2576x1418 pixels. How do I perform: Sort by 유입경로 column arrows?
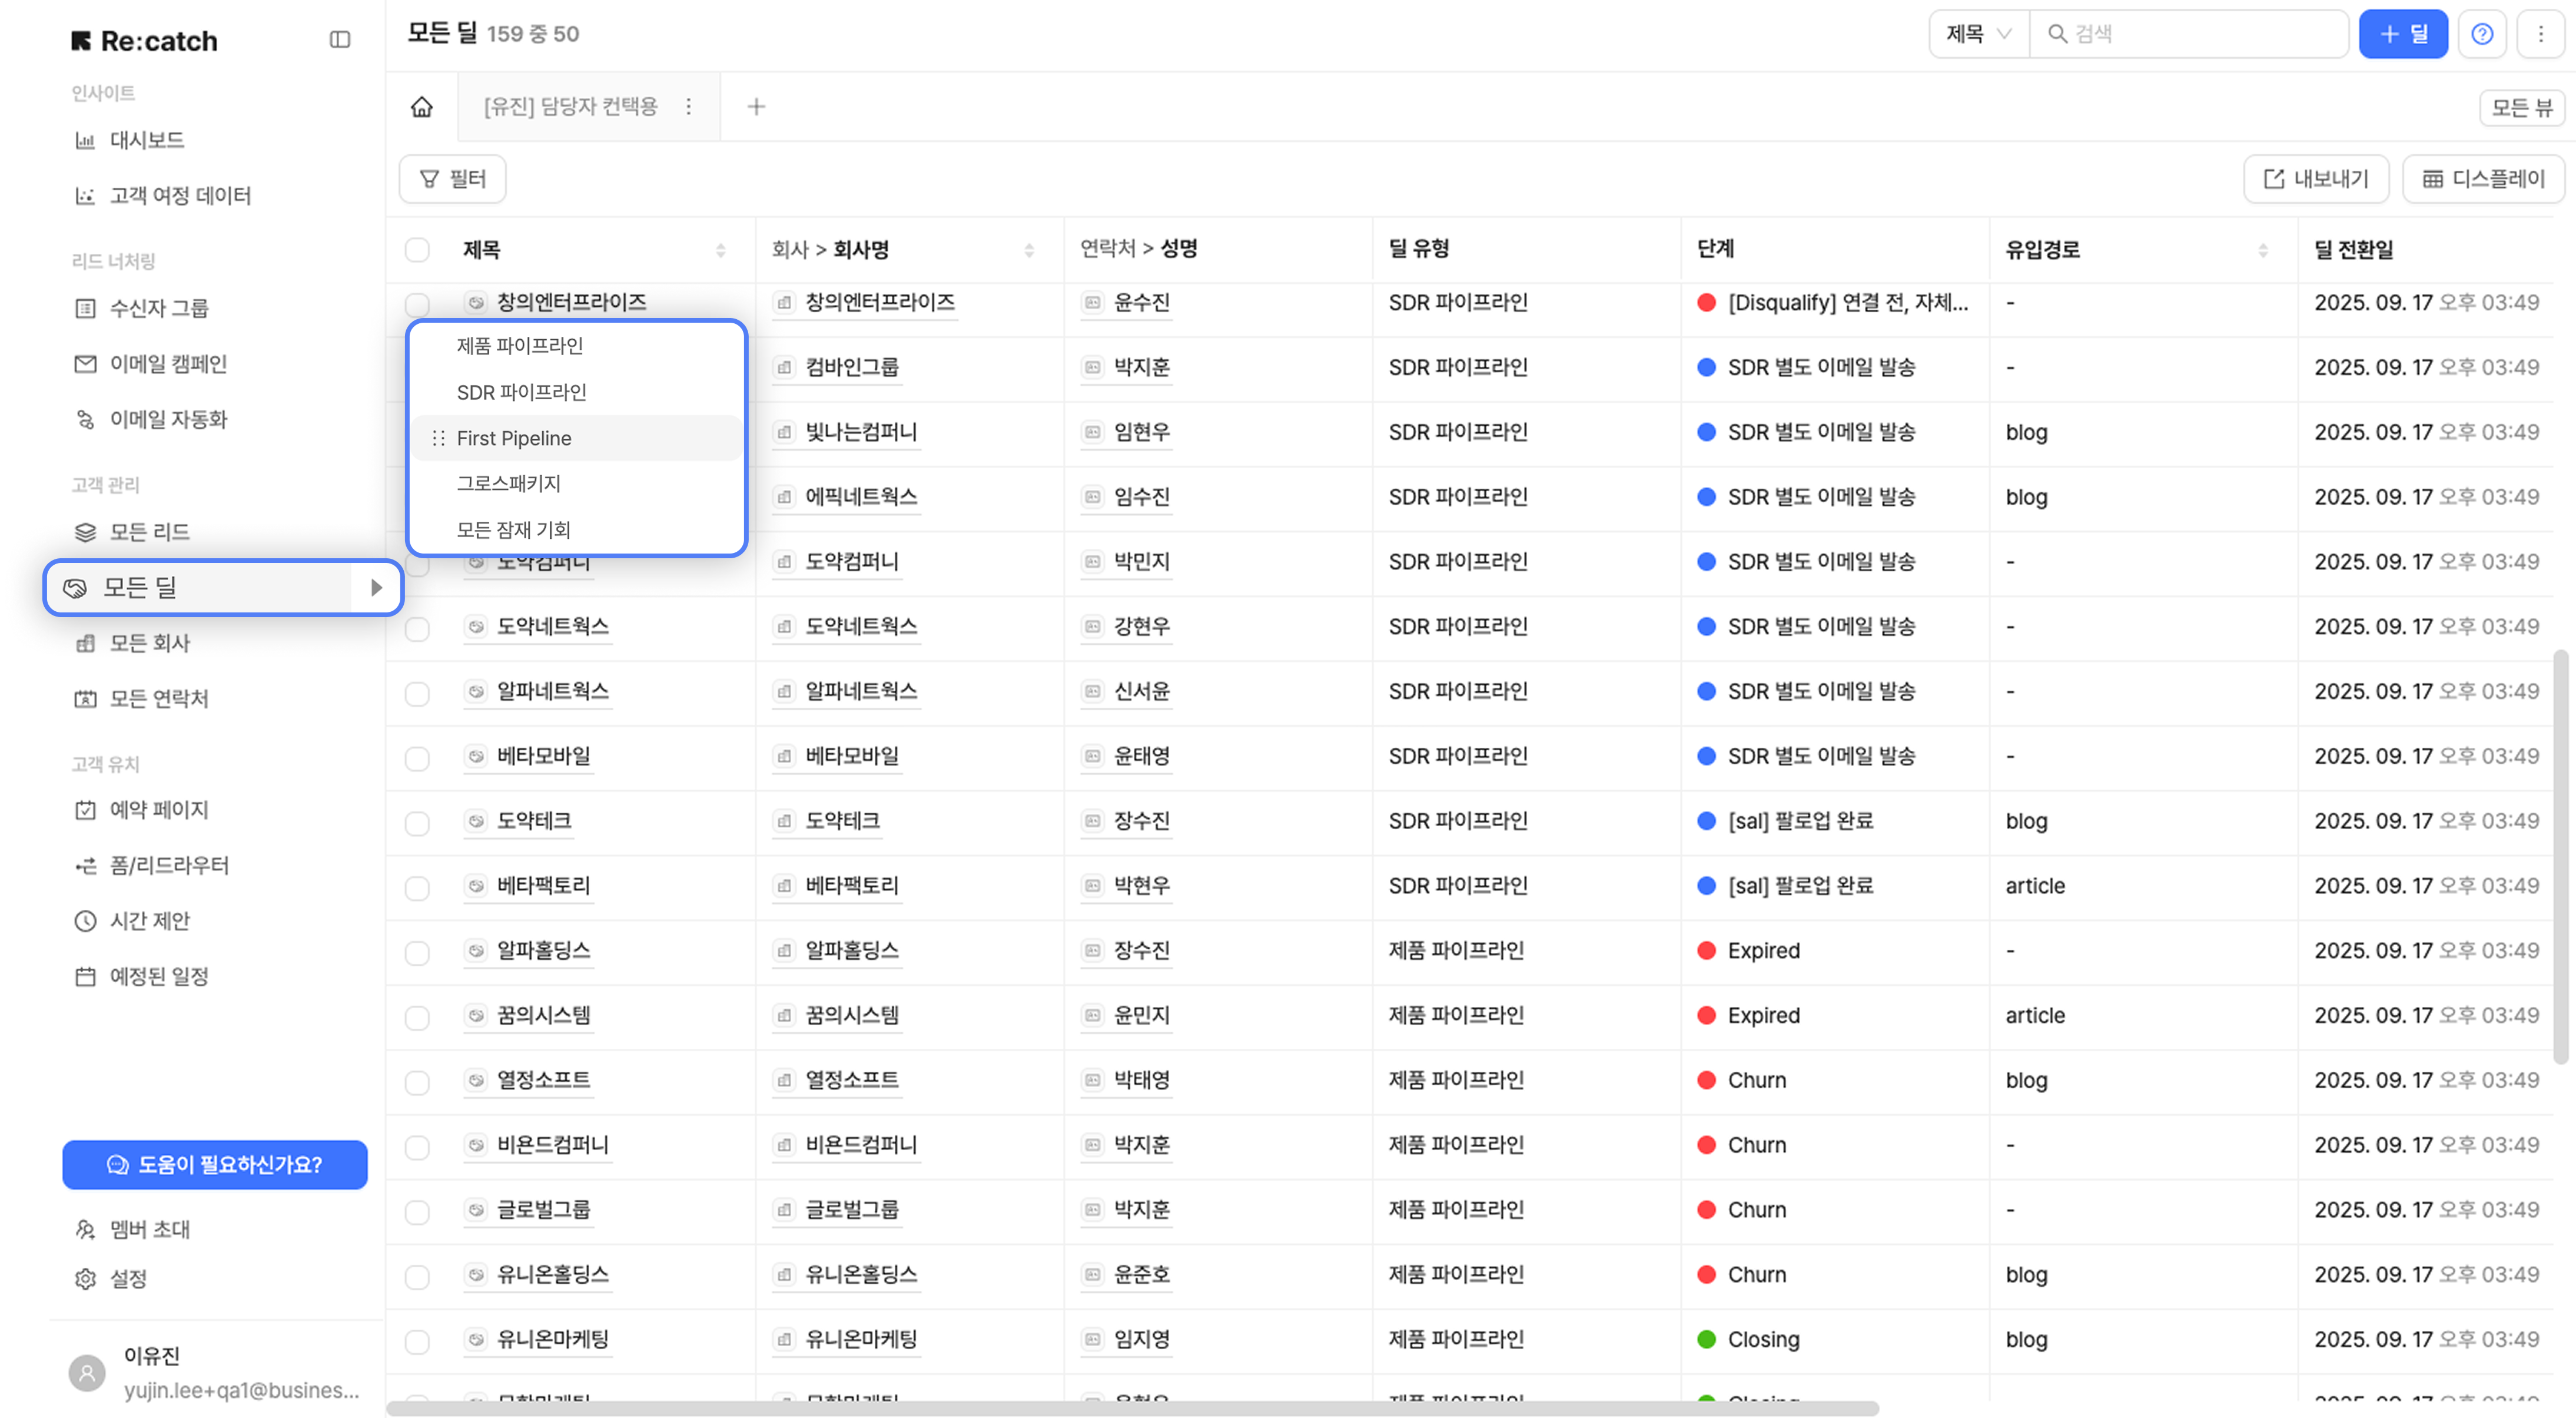2263,250
